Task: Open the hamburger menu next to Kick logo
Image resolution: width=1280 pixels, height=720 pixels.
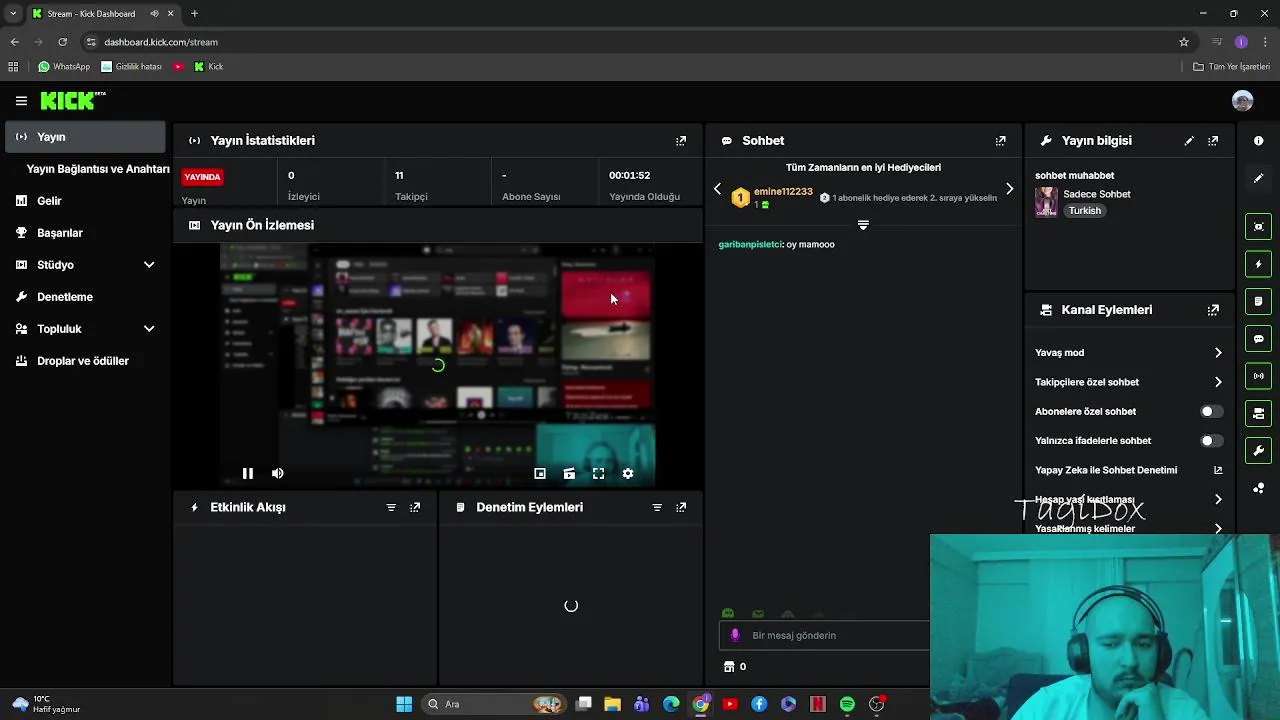Action: tap(21, 101)
